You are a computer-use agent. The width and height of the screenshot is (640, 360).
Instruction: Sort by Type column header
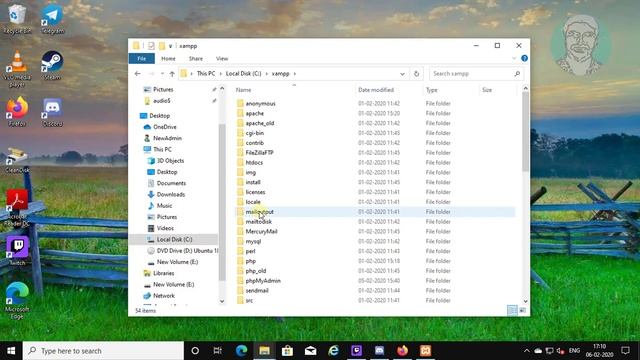[x=431, y=90]
